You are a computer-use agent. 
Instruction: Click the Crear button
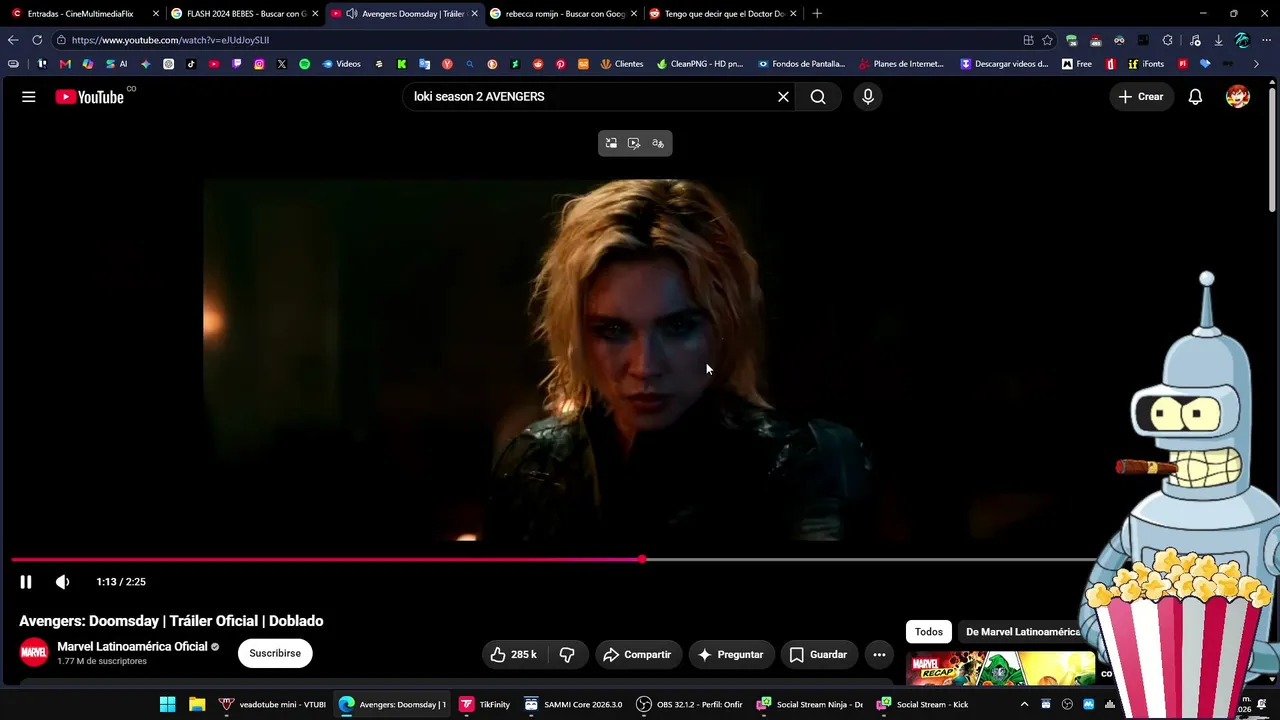tap(1141, 97)
